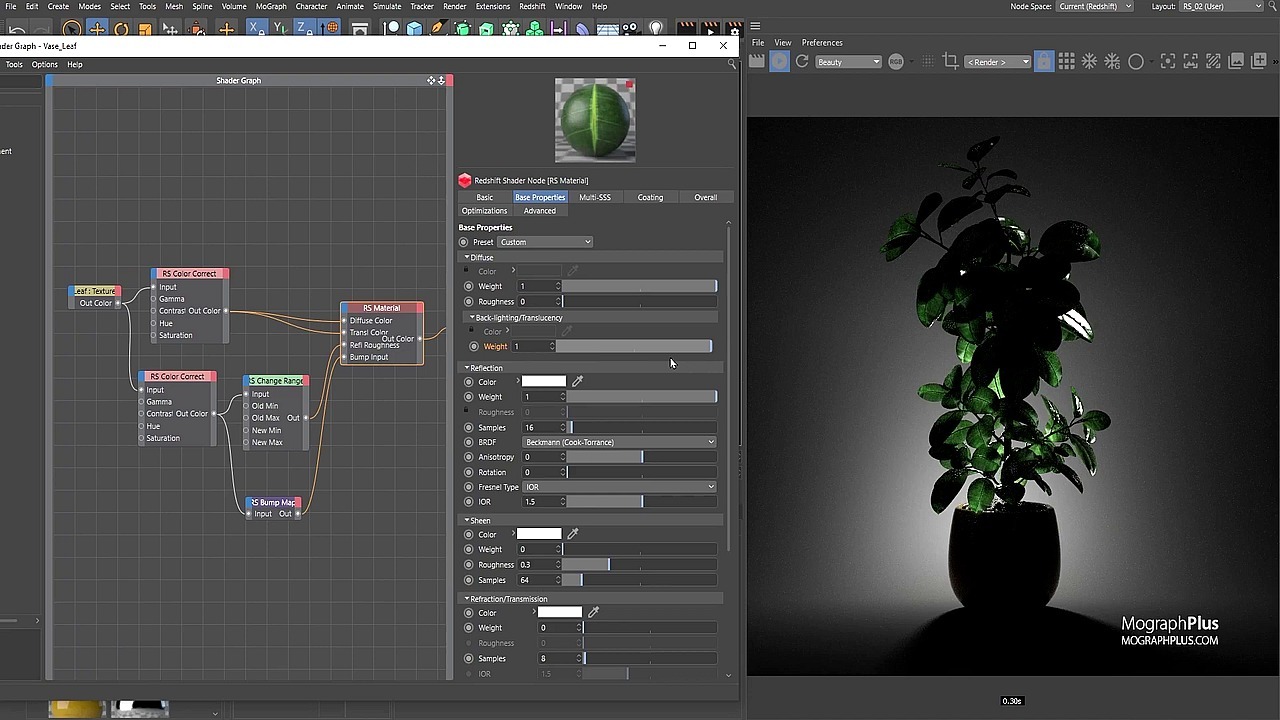The image size is (1280, 720).
Task: Open the Preferences menu in render view
Action: (822, 43)
